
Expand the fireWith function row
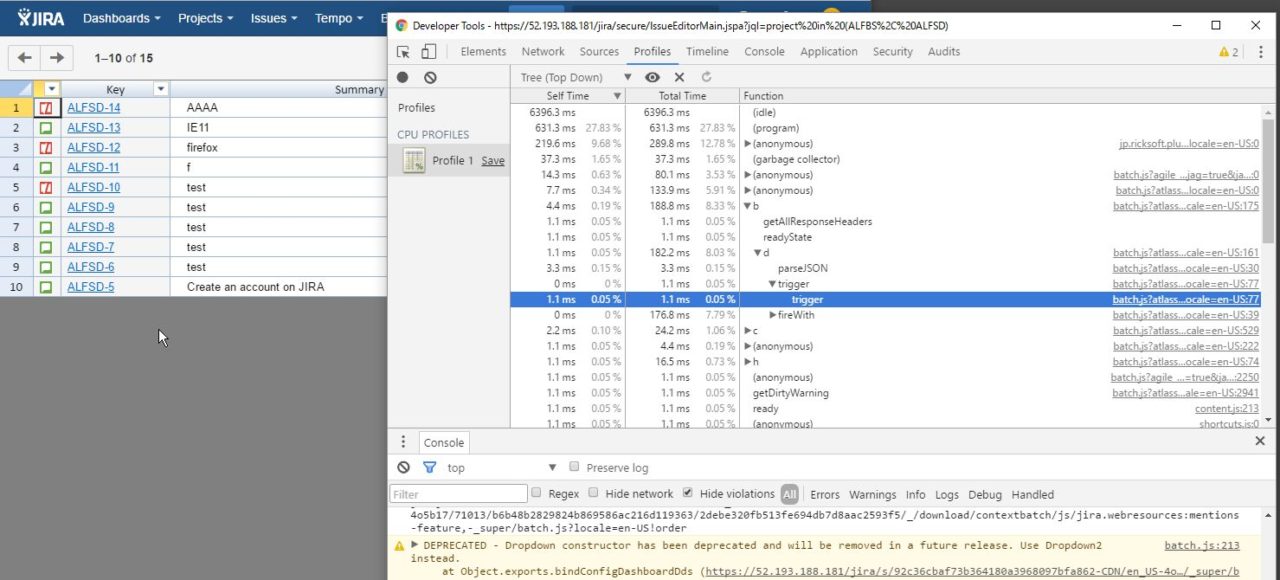[x=774, y=315]
